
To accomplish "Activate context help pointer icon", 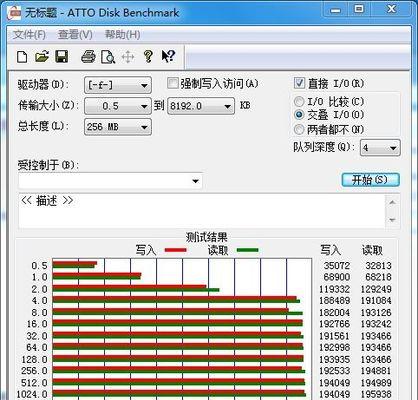I will 168,56.
